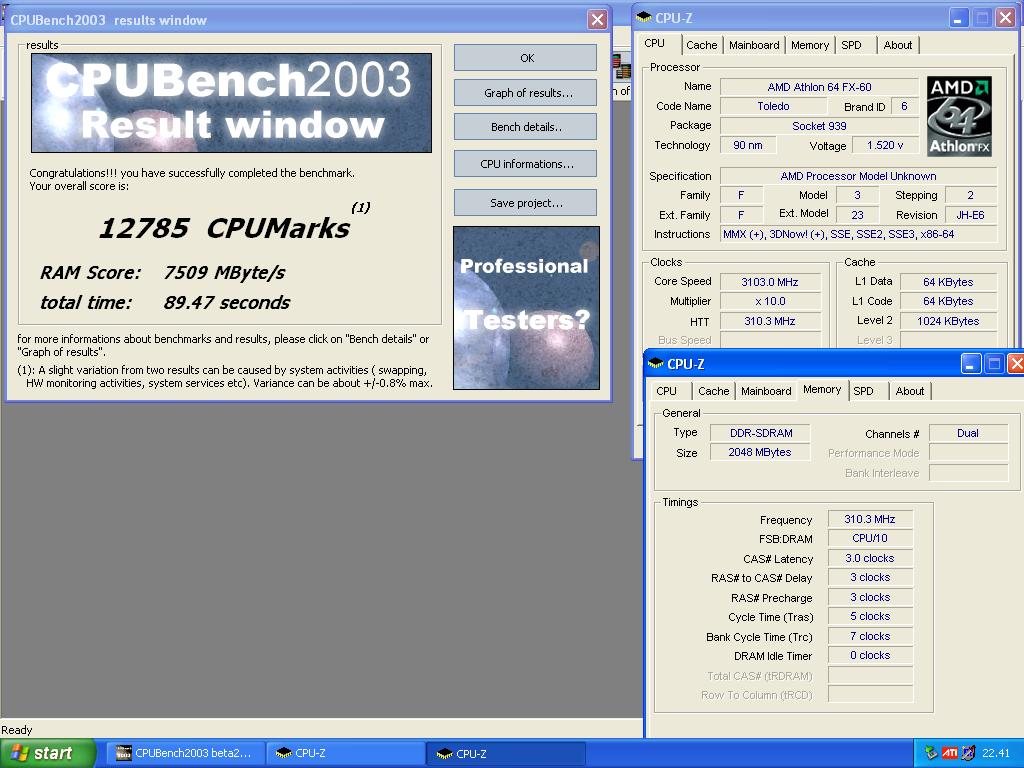The height and width of the screenshot is (768, 1024).
Task: Click DRAM Idle Timer value 0 clocks
Action: [870, 655]
